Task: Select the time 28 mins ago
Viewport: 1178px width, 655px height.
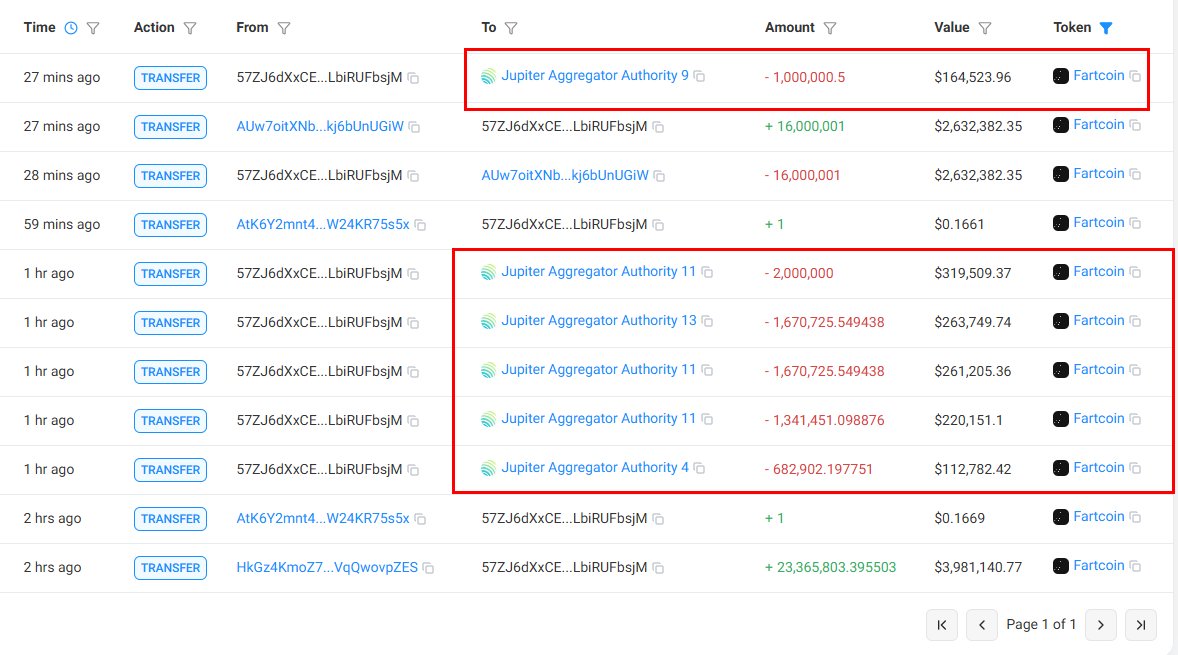Action: [x=62, y=176]
